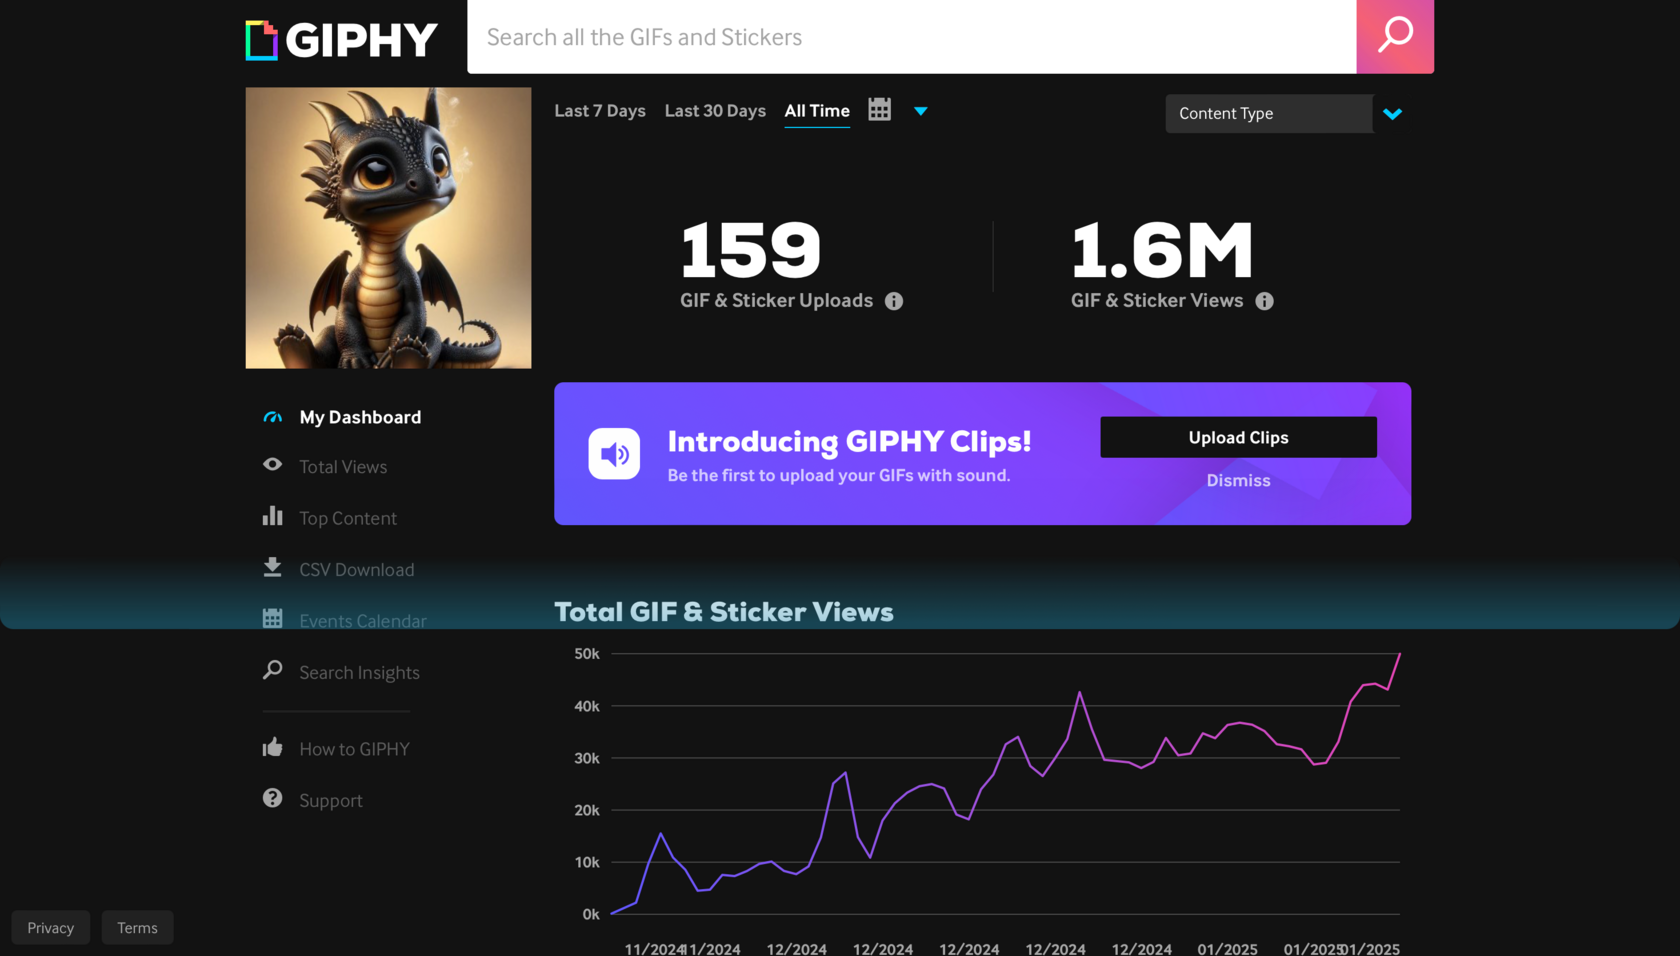Click the Search Insights magnifier icon
The width and height of the screenshot is (1680, 956).
pos(272,670)
